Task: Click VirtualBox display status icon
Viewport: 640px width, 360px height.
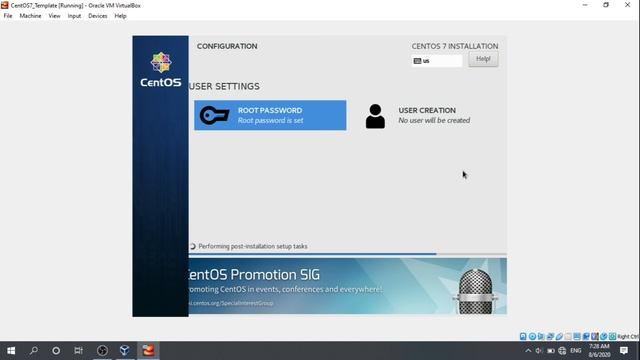Action: pos(577,336)
